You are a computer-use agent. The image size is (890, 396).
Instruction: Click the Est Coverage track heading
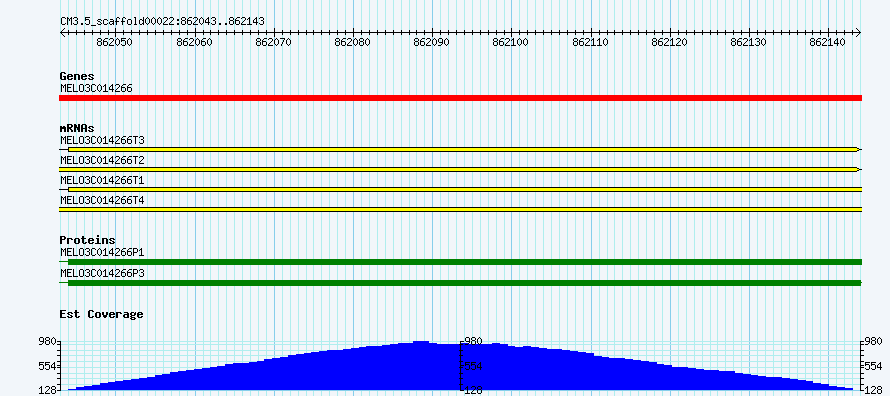coord(102,314)
